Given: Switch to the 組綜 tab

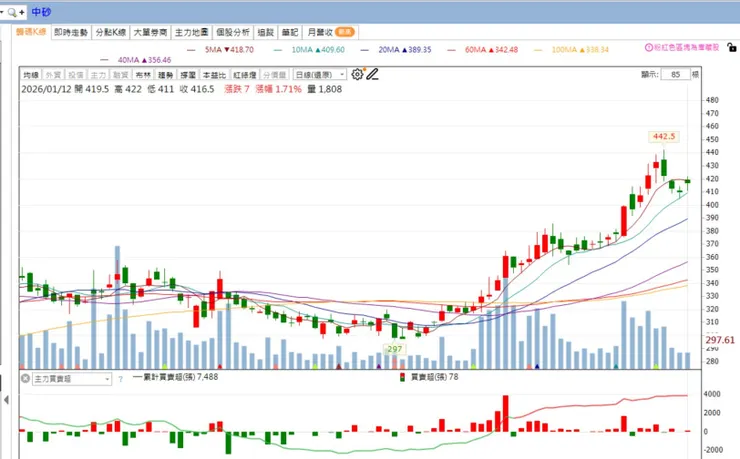Looking at the screenshot, I should (266, 32).
